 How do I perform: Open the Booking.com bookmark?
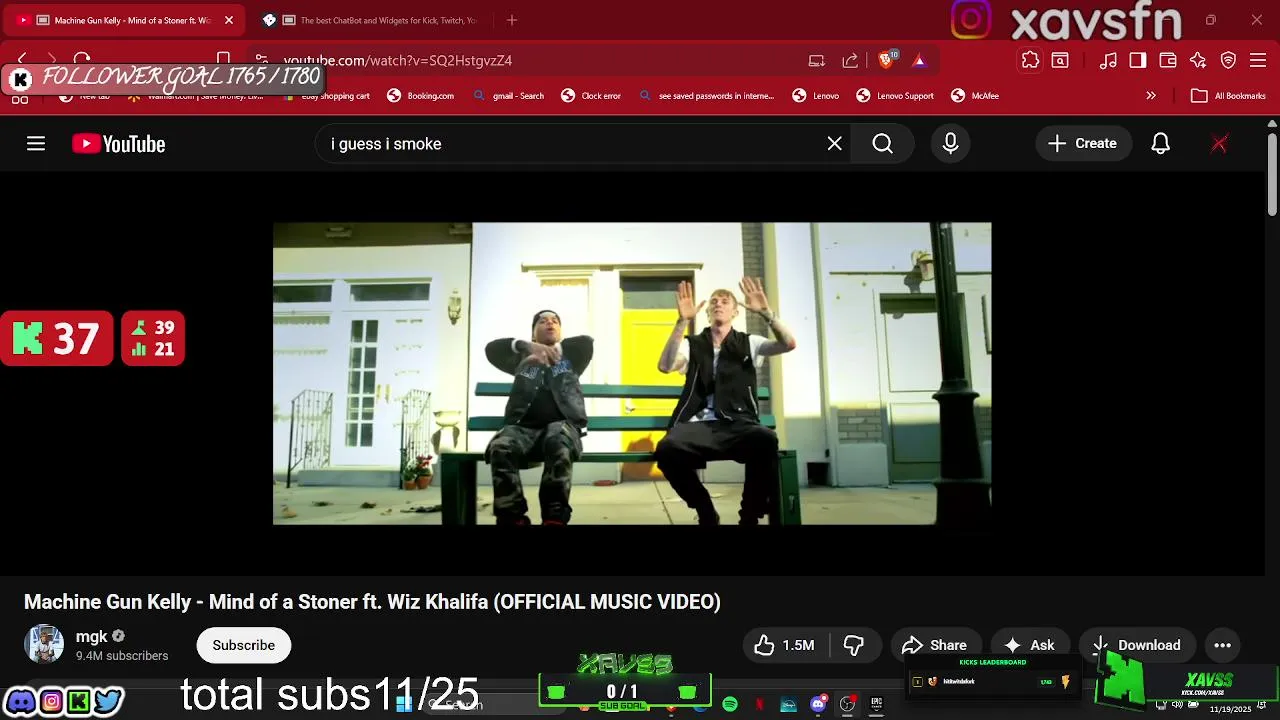[x=421, y=96]
